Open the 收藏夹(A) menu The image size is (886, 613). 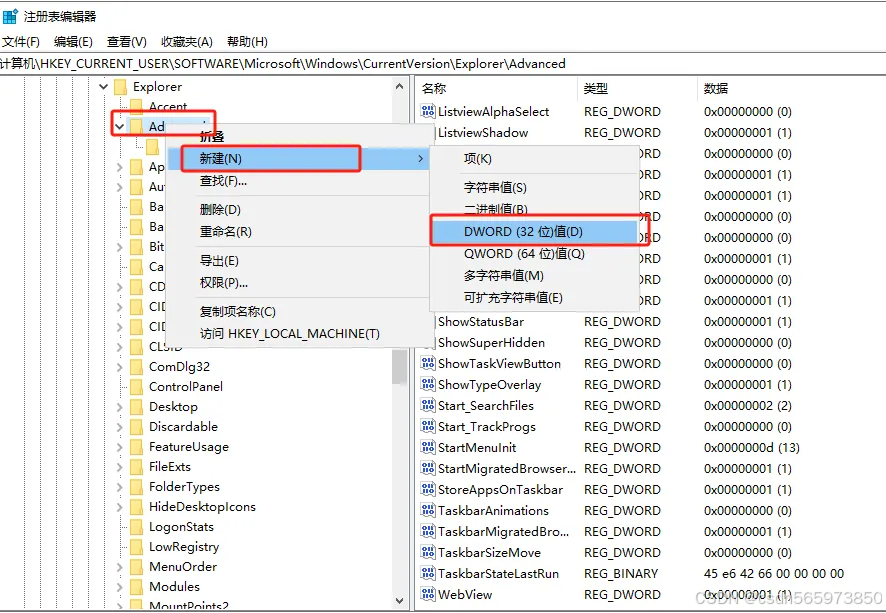click(x=186, y=42)
